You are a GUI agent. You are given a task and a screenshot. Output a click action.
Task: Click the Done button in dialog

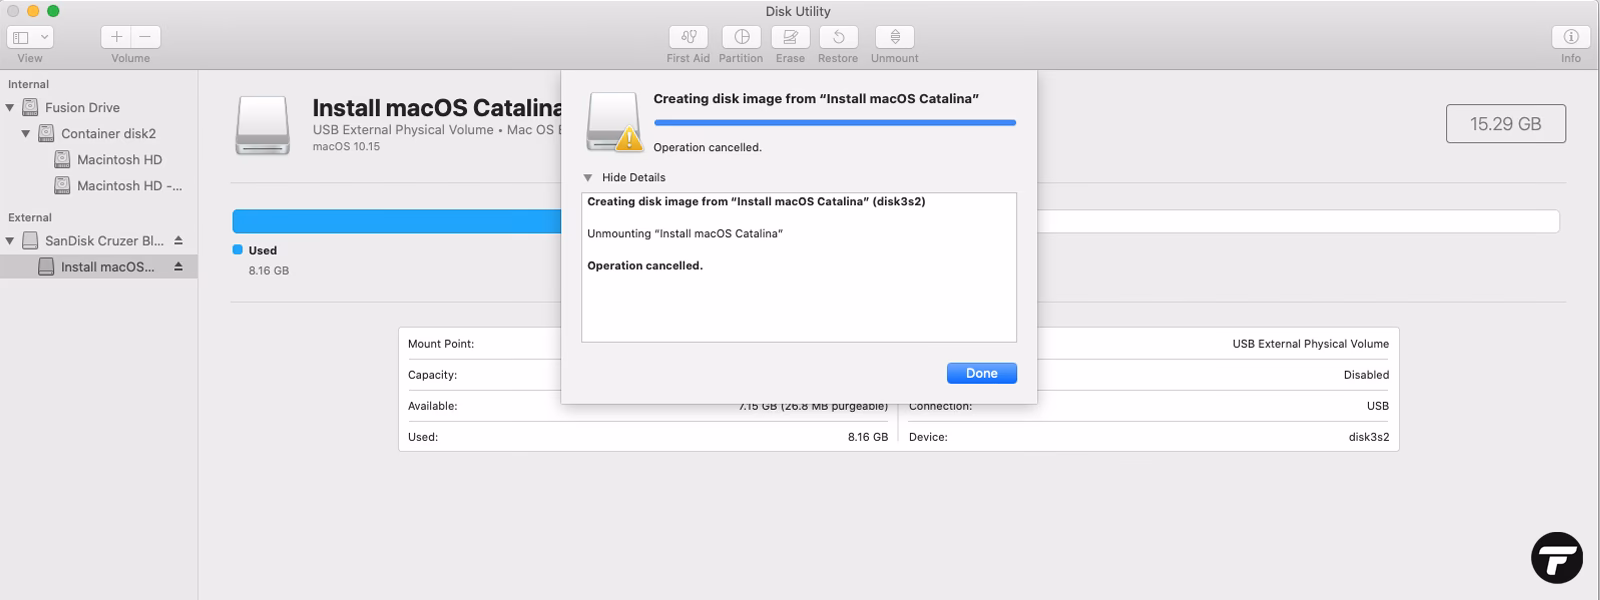click(982, 373)
